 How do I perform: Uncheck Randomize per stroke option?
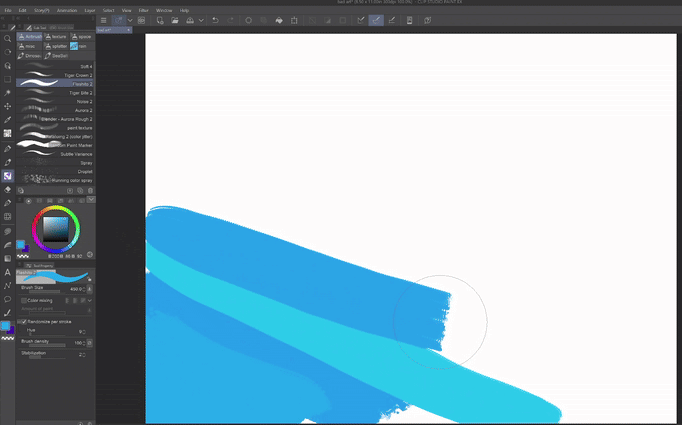coord(22,321)
